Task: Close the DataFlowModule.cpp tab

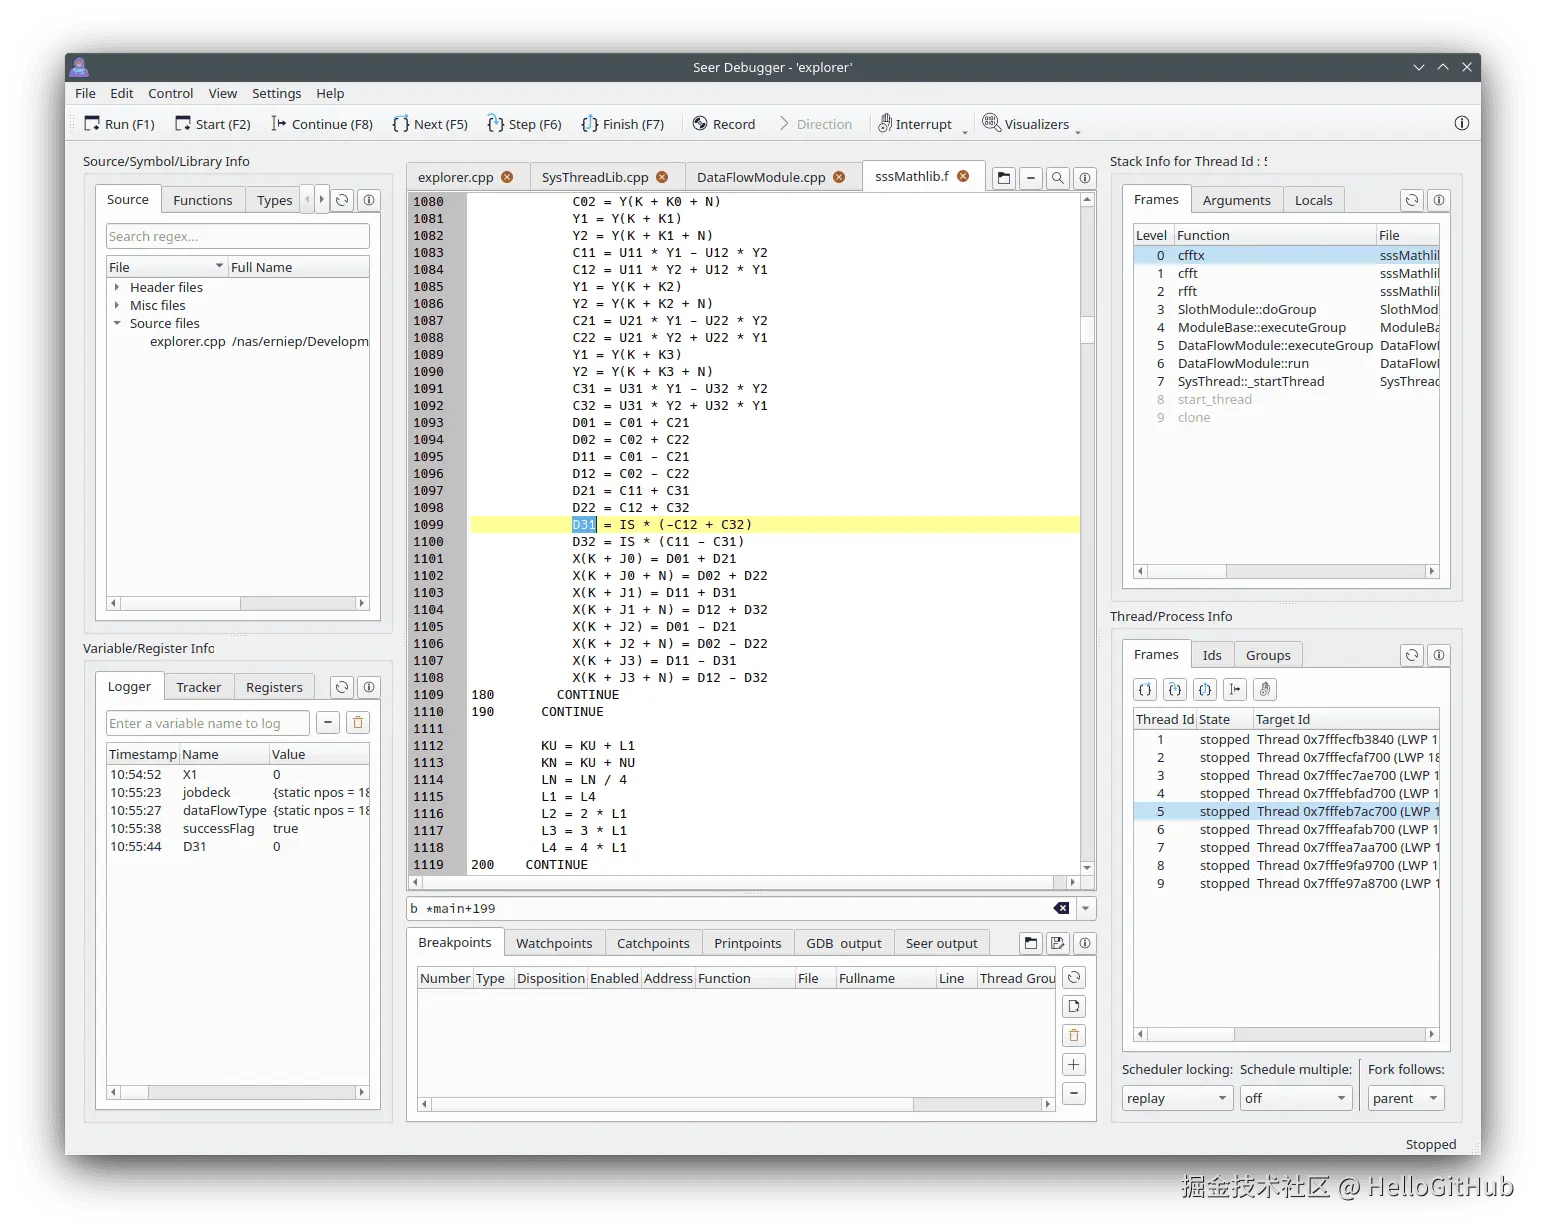Action: click(839, 177)
